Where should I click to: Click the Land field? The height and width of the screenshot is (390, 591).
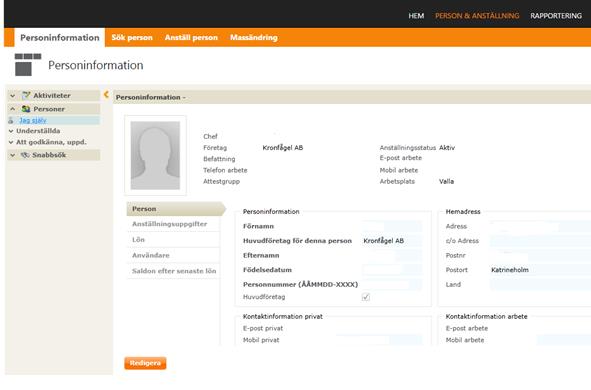click(540, 284)
